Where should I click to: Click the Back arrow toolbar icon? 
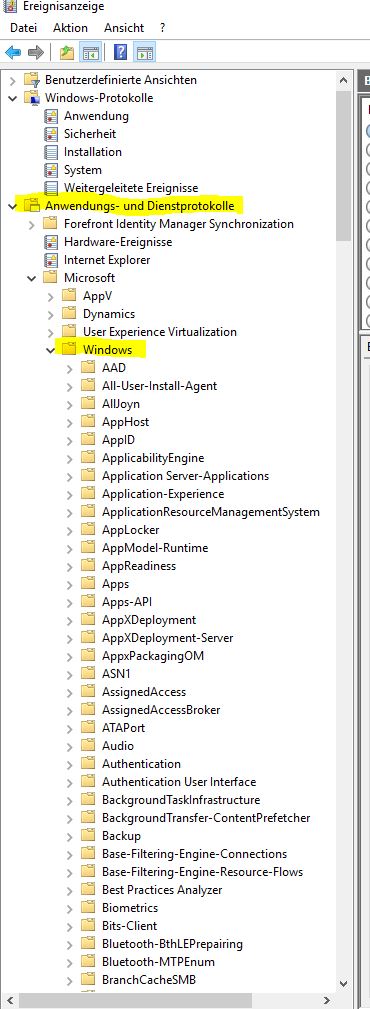(x=13, y=52)
